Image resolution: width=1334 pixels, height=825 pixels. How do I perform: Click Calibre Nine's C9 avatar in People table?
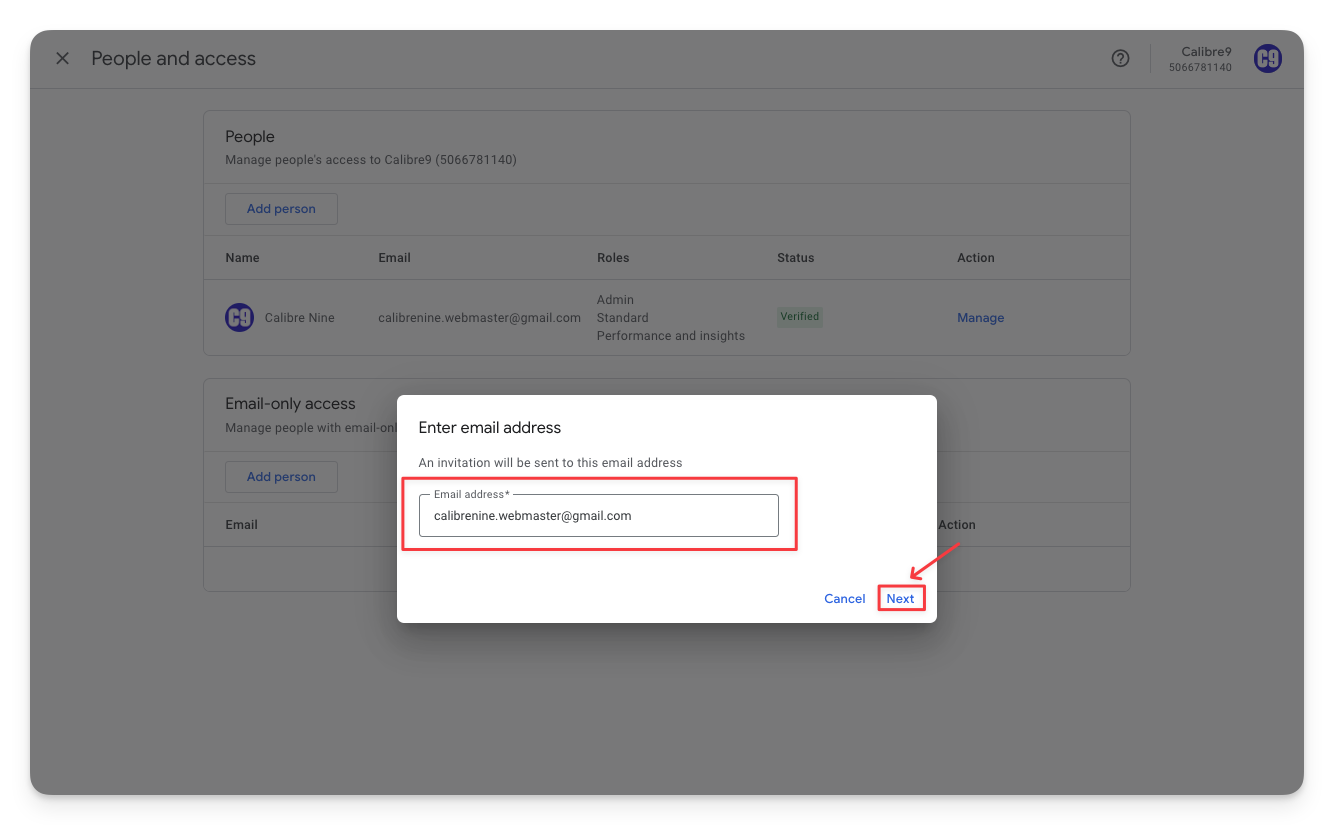239,318
